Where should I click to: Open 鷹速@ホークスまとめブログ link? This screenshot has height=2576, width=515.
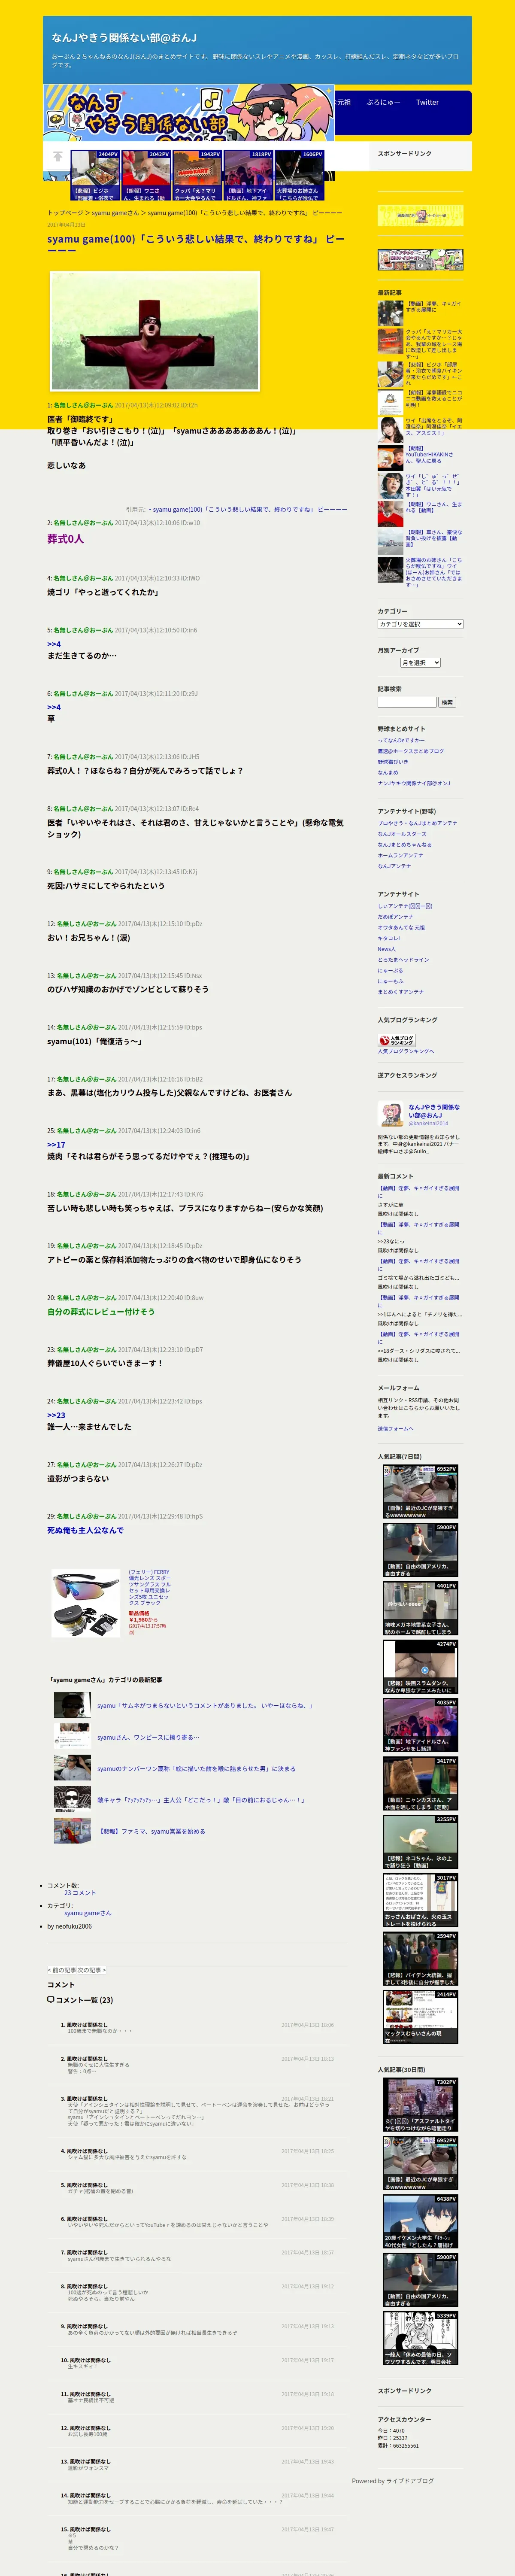(x=411, y=751)
